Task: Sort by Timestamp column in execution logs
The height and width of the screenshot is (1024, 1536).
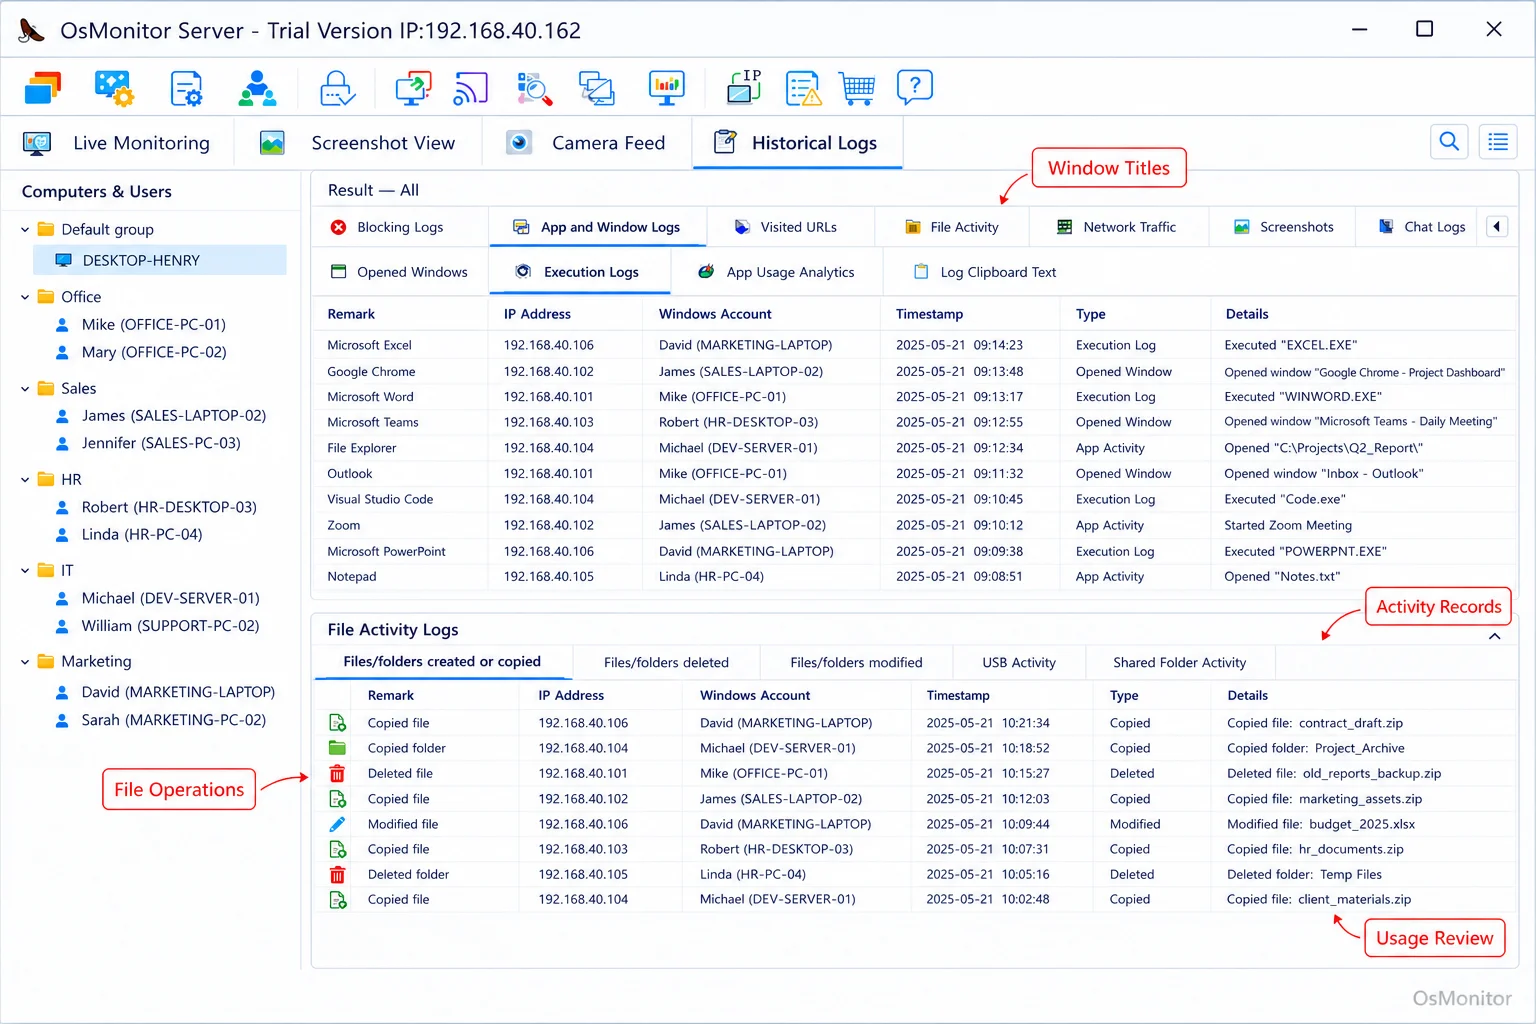Action: [x=929, y=314]
